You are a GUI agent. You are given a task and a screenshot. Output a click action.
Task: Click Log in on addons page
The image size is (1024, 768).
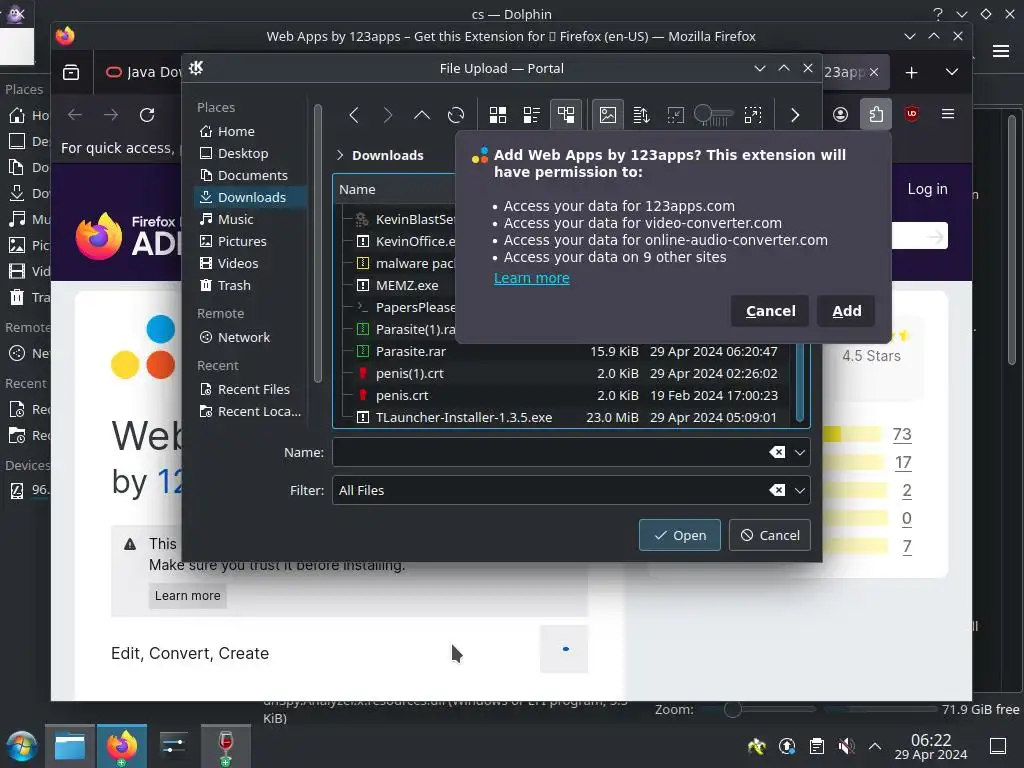pyautogui.click(x=927, y=189)
